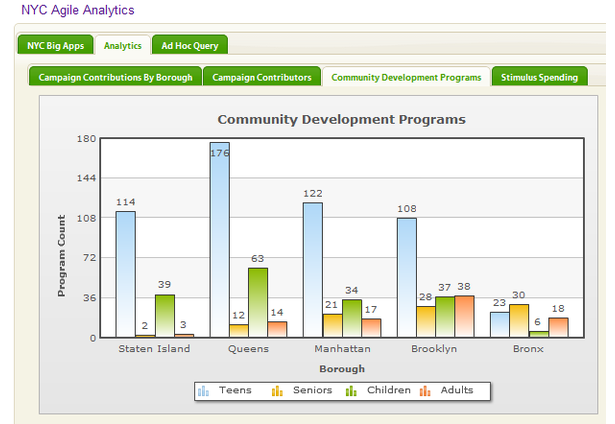Image resolution: width=615 pixels, height=424 pixels.
Task: Switch to the Stimulus Spending tab
Action: (x=539, y=76)
